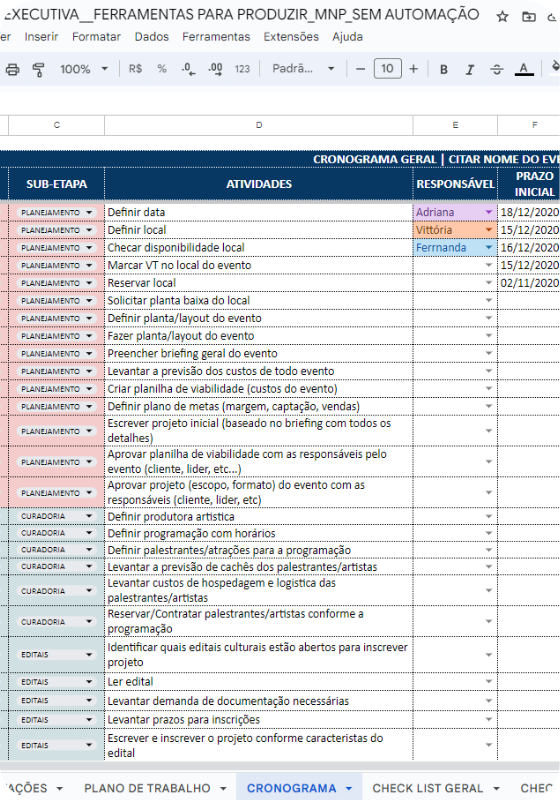The image size is (560, 800).
Task: Select cell 'Preencher briefing geral do evento'
Action: click(259, 353)
